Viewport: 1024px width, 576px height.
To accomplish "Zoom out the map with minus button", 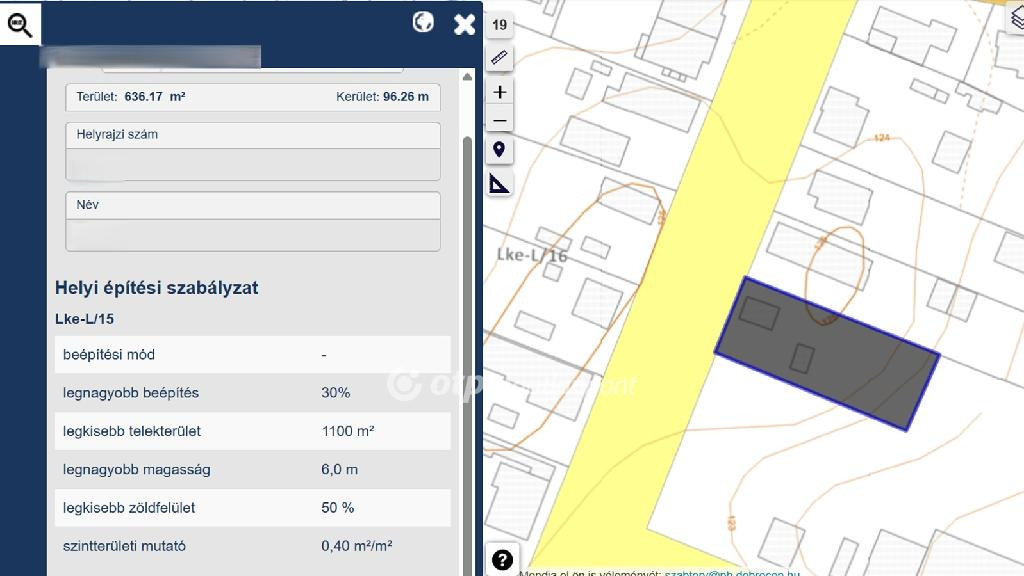I will (500, 121).
